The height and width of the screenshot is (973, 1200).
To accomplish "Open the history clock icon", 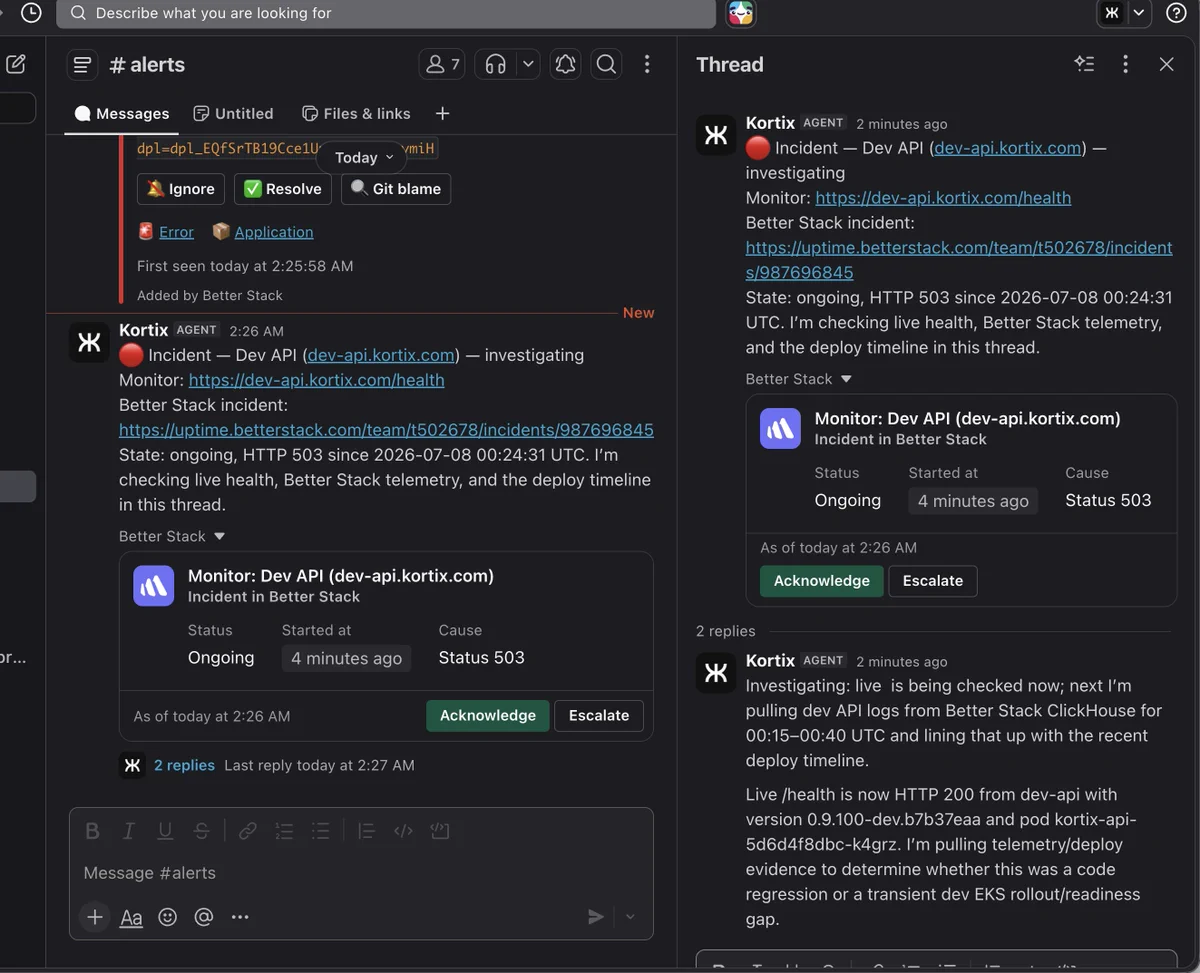I will pyautogui.click(x=31, y=13).
